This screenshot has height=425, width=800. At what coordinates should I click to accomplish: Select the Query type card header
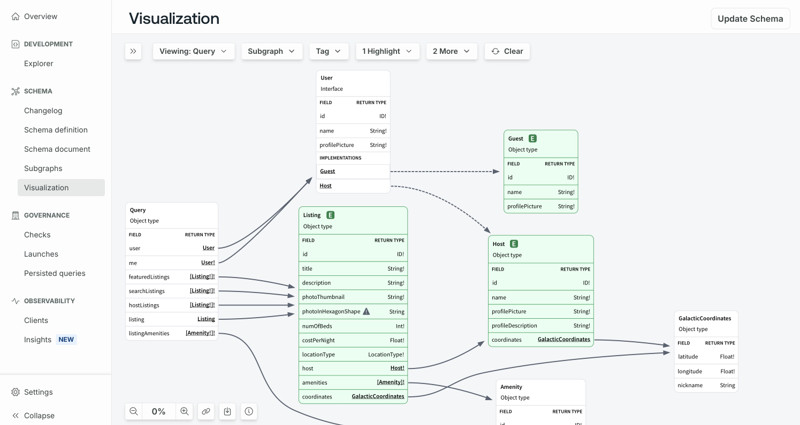pyautogui.click(x=172, y=215)
